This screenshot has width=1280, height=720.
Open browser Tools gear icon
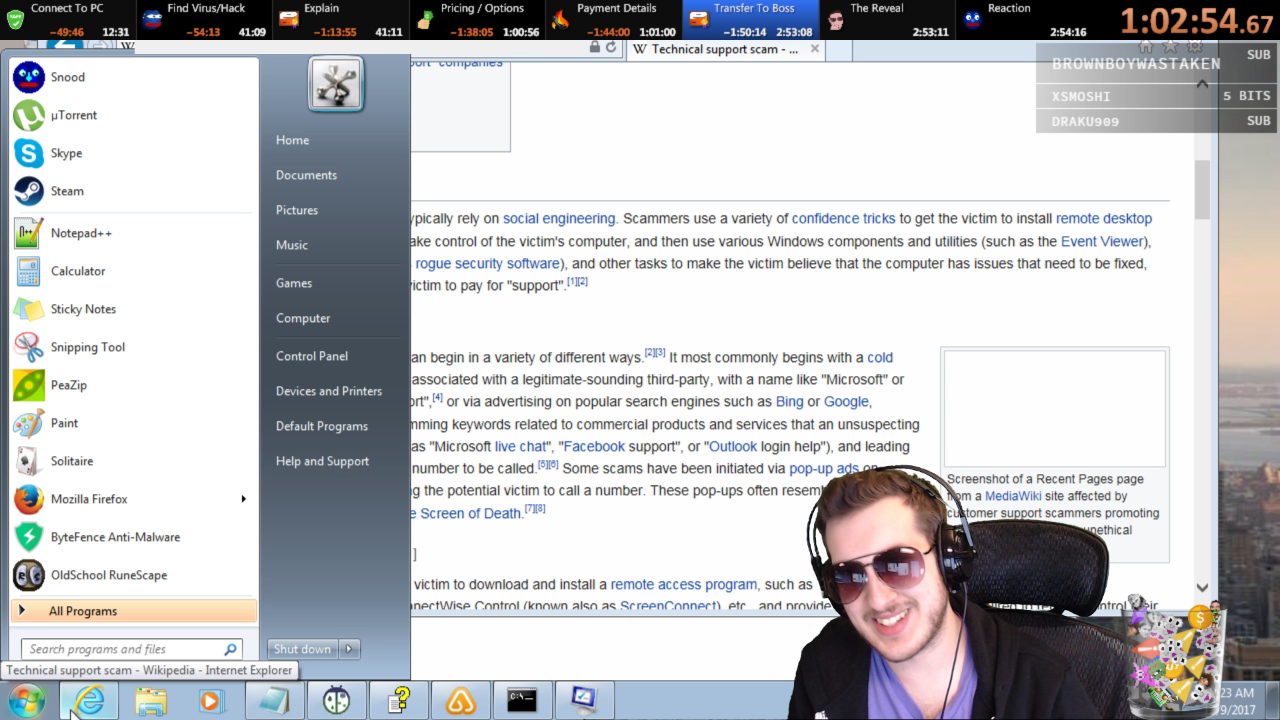click(x=1194, y=47)
